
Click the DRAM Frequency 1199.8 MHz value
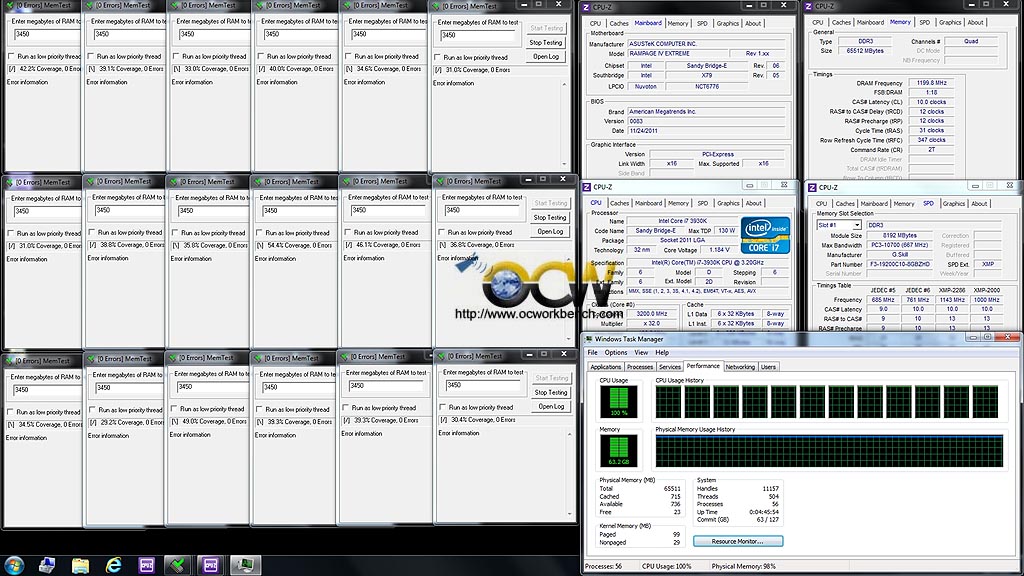pos(931,84)
